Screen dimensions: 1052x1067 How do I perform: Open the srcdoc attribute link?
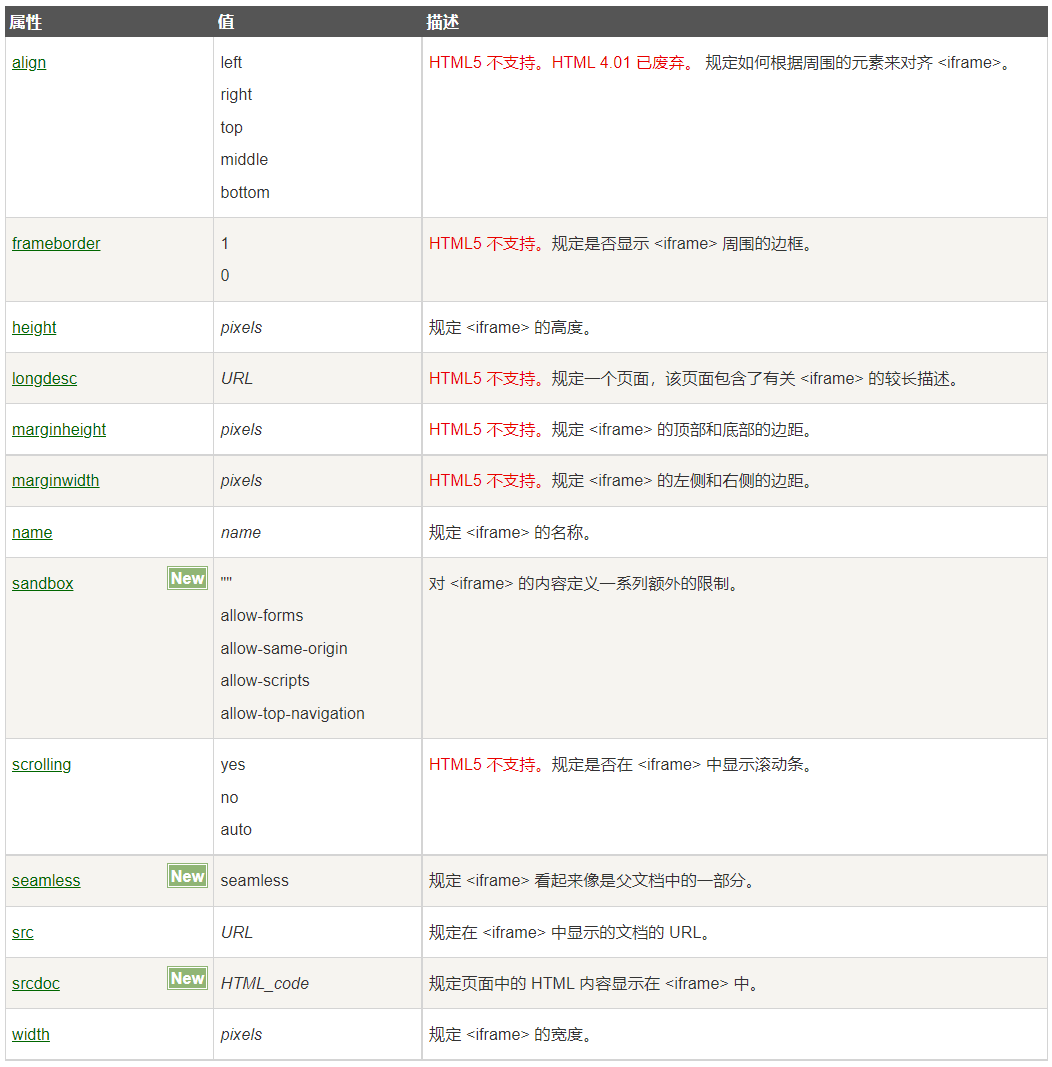[x=35, y=983]
